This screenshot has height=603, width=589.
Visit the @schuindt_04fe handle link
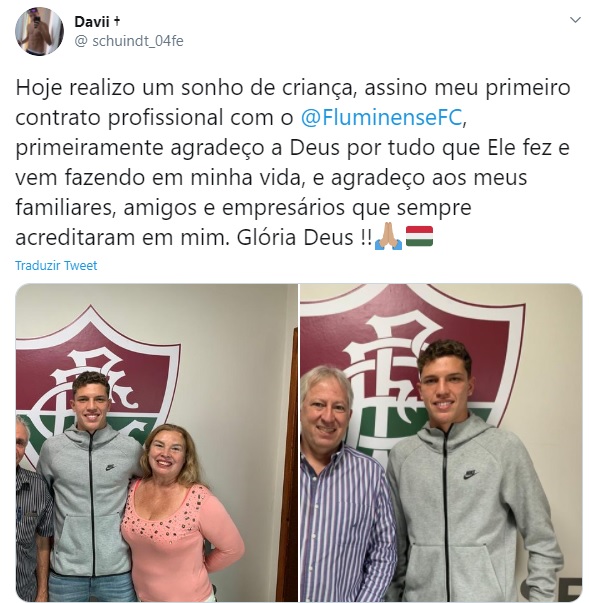point(129,41)
